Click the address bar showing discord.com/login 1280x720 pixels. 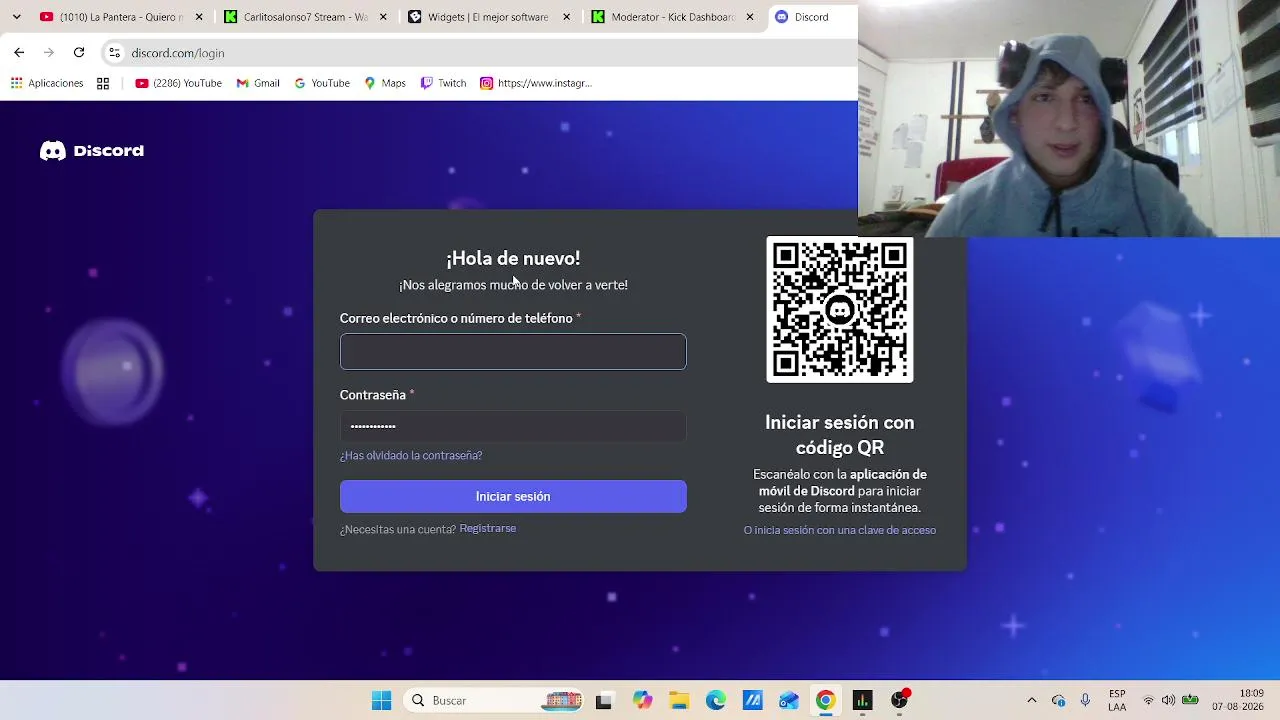pyautogui.click(x=480, y=52)
